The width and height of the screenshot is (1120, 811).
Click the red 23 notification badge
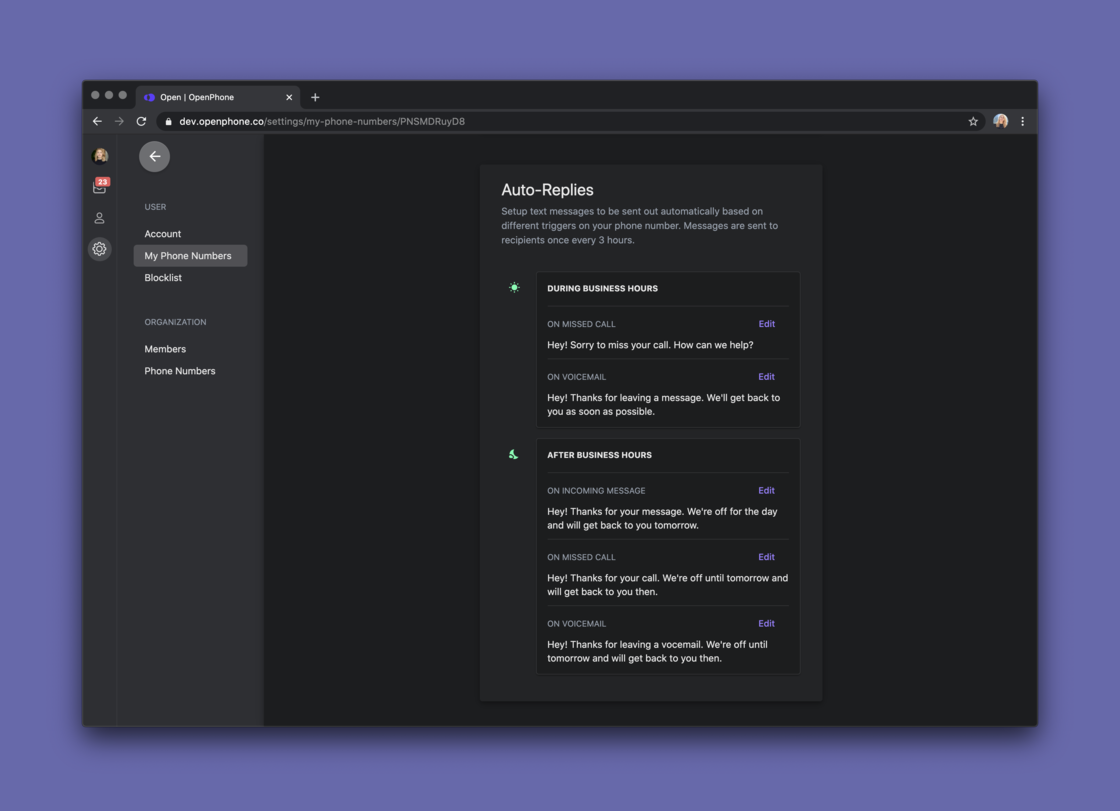pyautogui.click(x=103, y=181)
